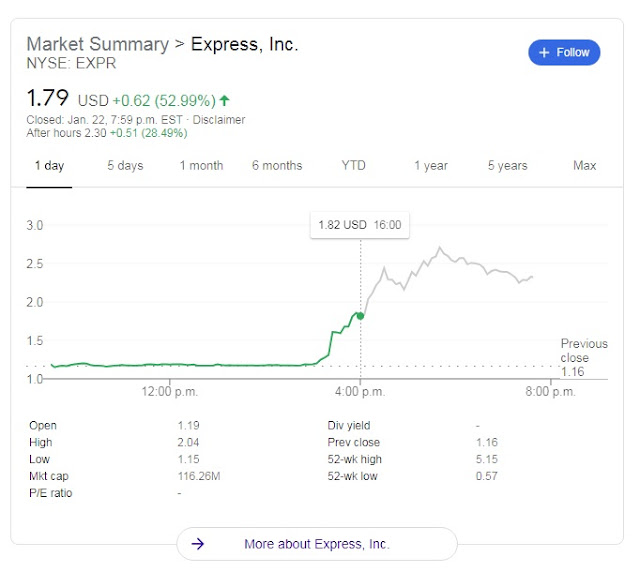Open More about Express, Inc. link
The image size is (640, 572).
tap(317, 544)
